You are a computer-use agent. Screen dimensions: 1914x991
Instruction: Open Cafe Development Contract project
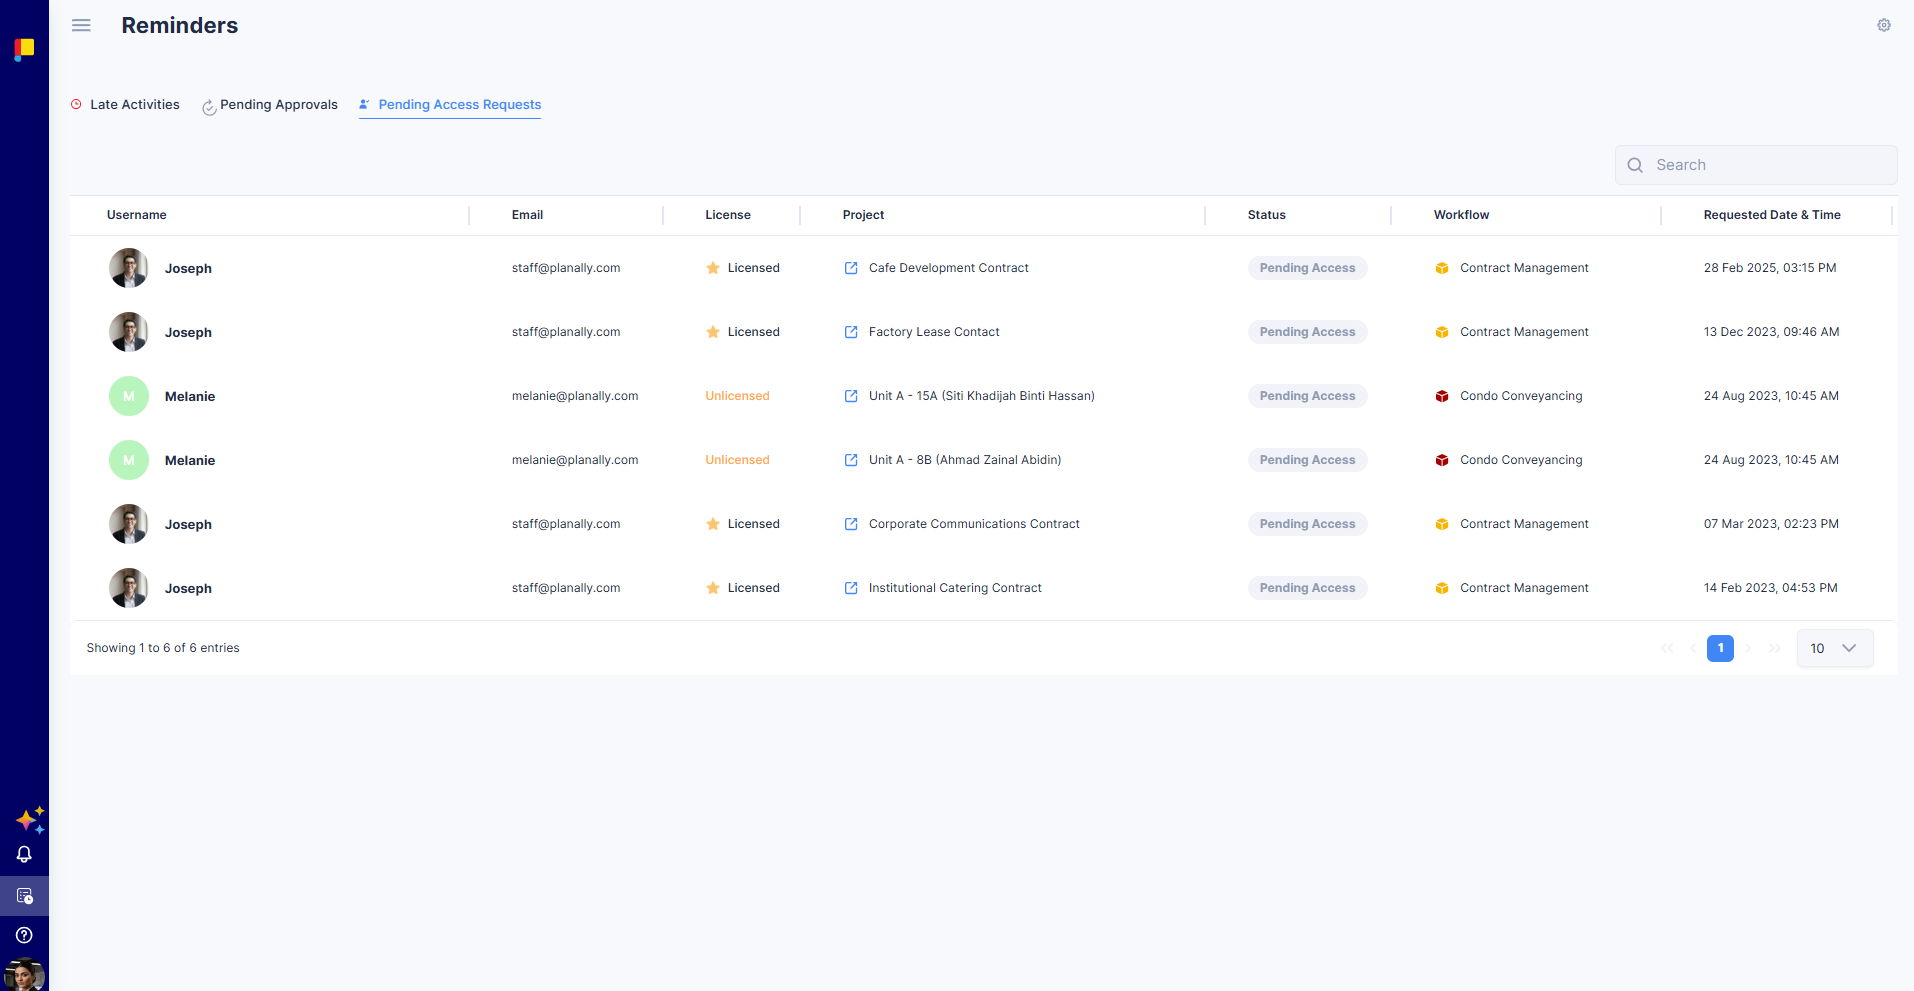(x=948, y=268)
